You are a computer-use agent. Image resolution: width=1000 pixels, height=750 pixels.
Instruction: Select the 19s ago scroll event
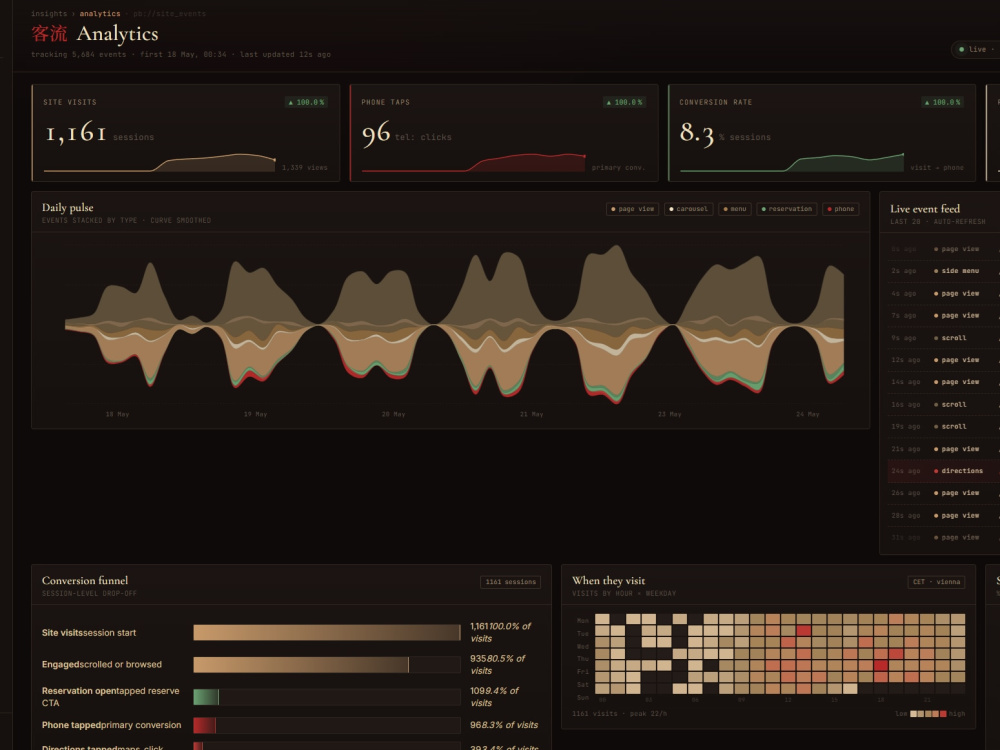click(943, 427)
